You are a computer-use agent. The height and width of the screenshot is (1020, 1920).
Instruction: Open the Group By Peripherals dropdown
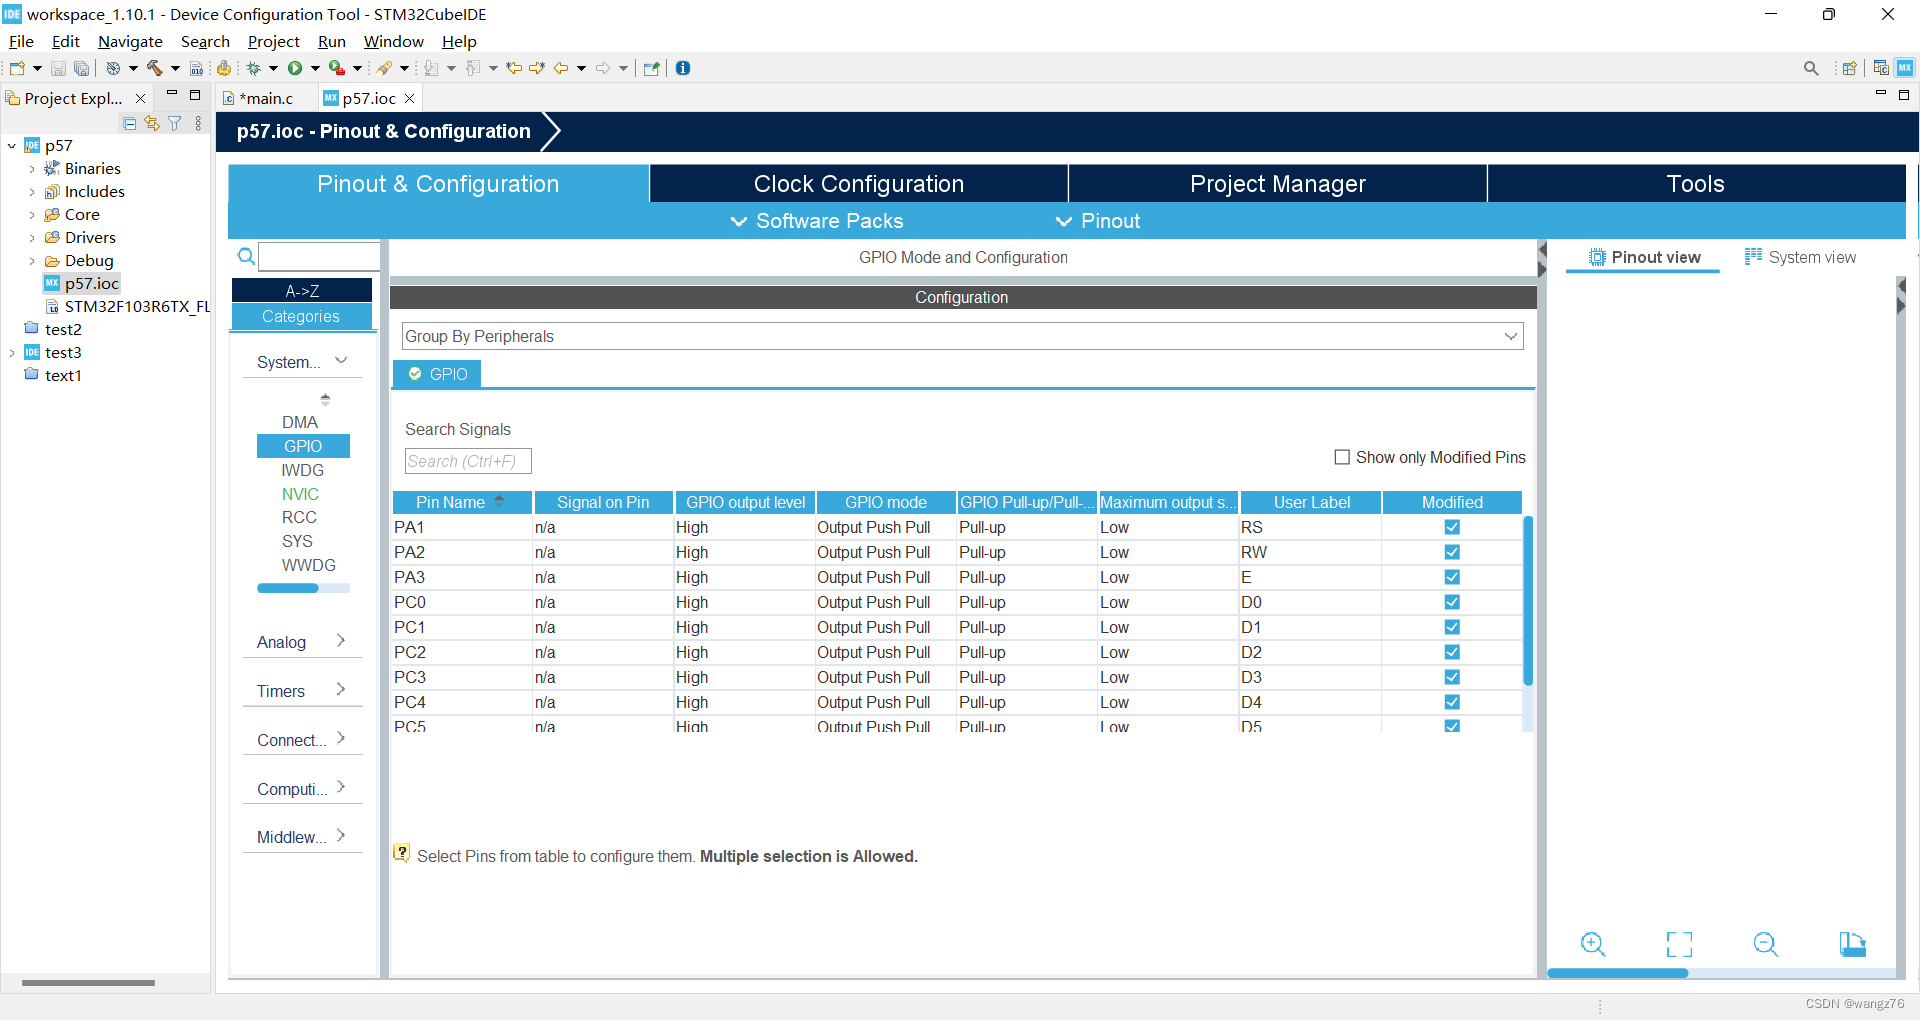coord(962,336)
